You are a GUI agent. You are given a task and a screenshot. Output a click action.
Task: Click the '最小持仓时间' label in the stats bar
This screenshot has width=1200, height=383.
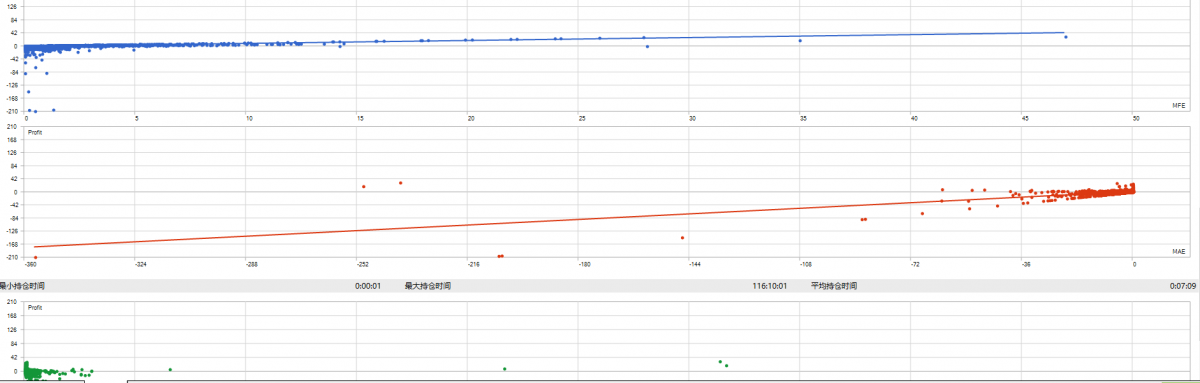pyautogui.click(x=22, y=285)
